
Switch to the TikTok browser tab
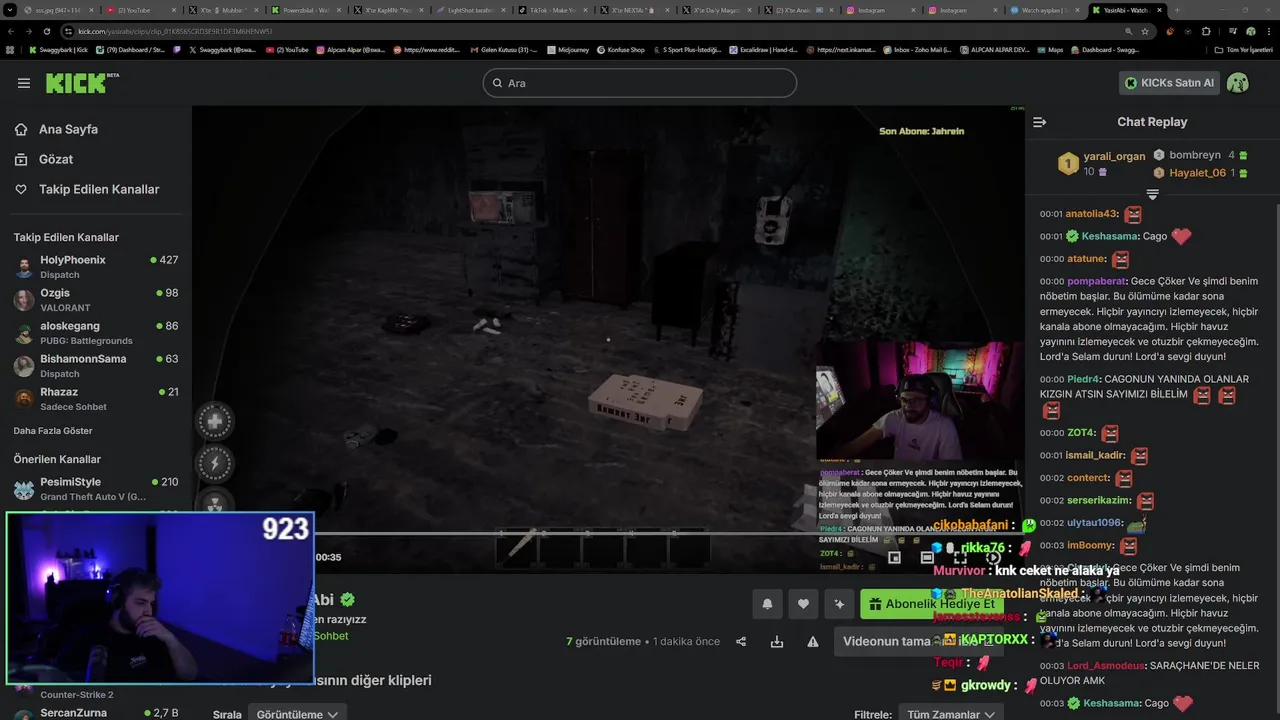coord(552,9)
